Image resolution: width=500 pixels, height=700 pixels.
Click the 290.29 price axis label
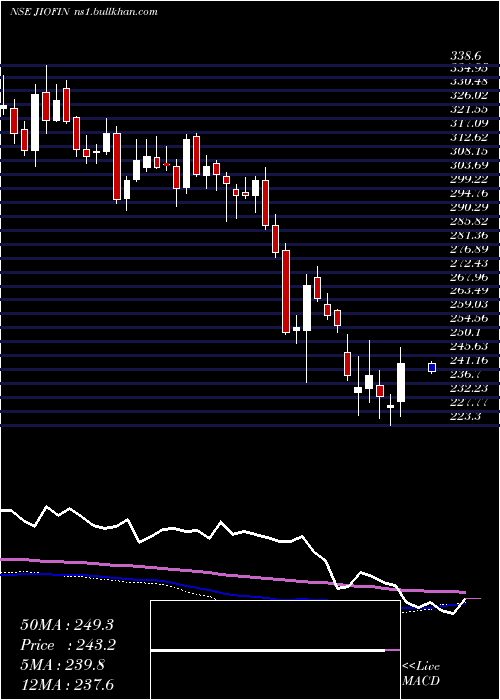pos(468,207)
